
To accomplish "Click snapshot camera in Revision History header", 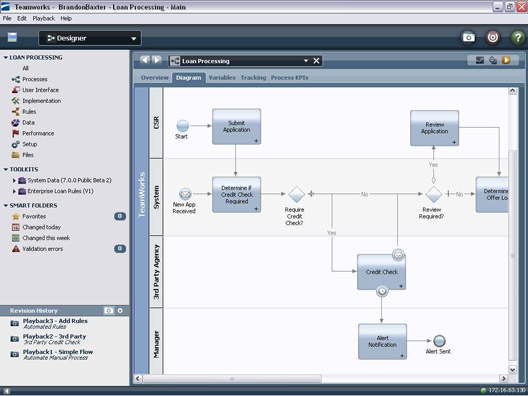I will click(108, 310).
